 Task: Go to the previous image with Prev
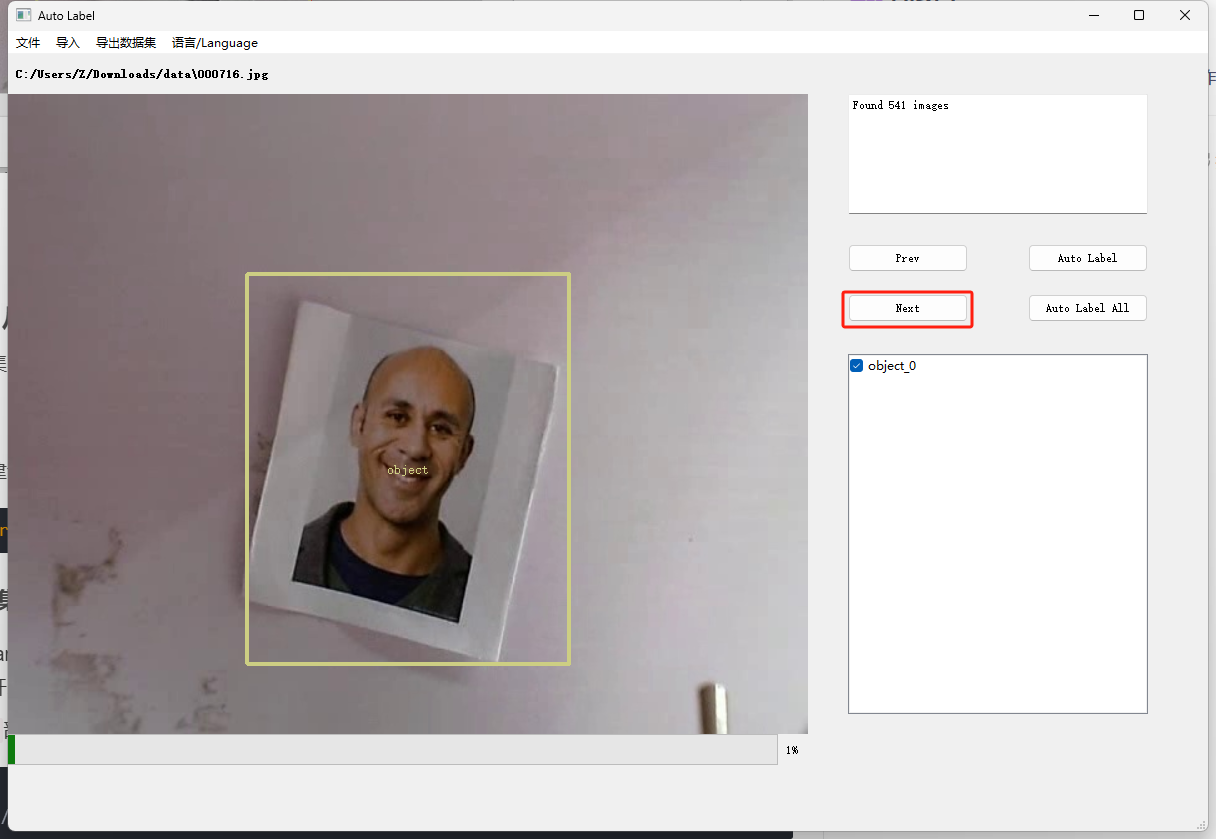pos(907,258)
